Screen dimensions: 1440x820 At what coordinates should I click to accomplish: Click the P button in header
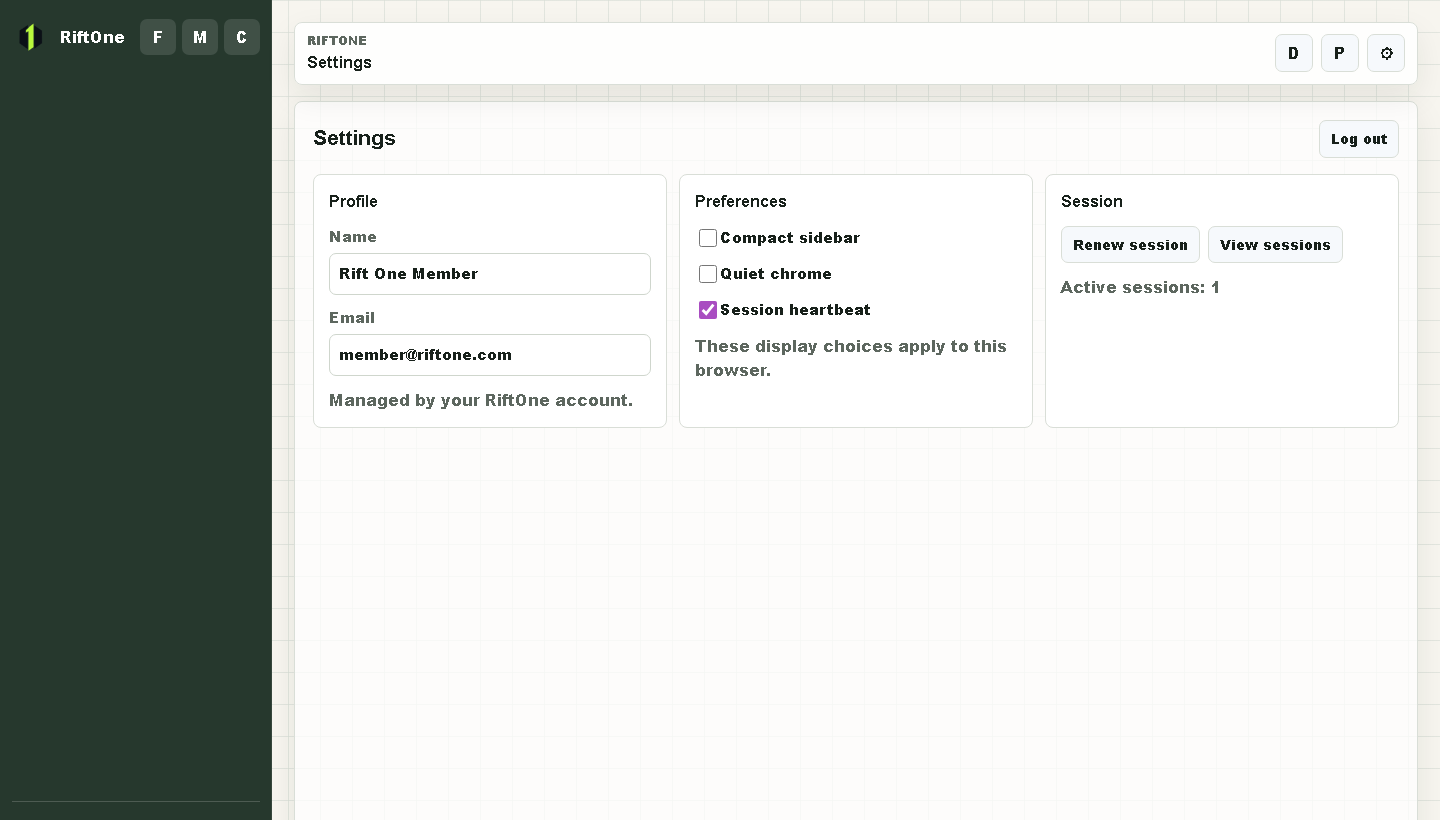pos(1340,53)
